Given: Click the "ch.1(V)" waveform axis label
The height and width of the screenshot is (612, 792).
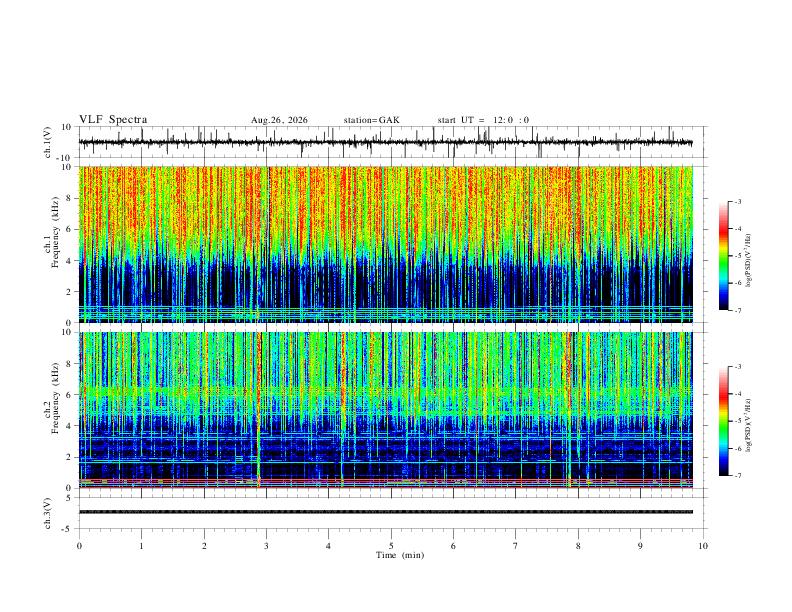Looking at the screenshot, I should click(x=48, y=142).
